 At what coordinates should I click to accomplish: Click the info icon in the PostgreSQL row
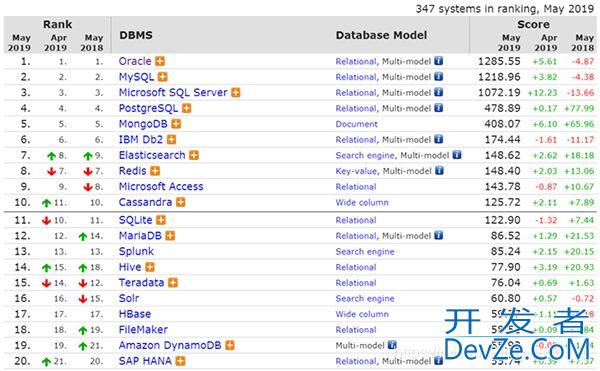click(x=439, y=108)
